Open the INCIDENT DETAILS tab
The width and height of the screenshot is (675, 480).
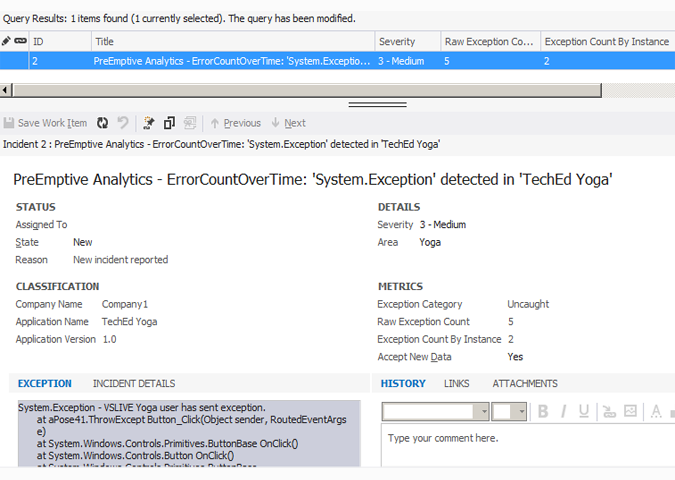pyautogui.click(x=134, y=383)
